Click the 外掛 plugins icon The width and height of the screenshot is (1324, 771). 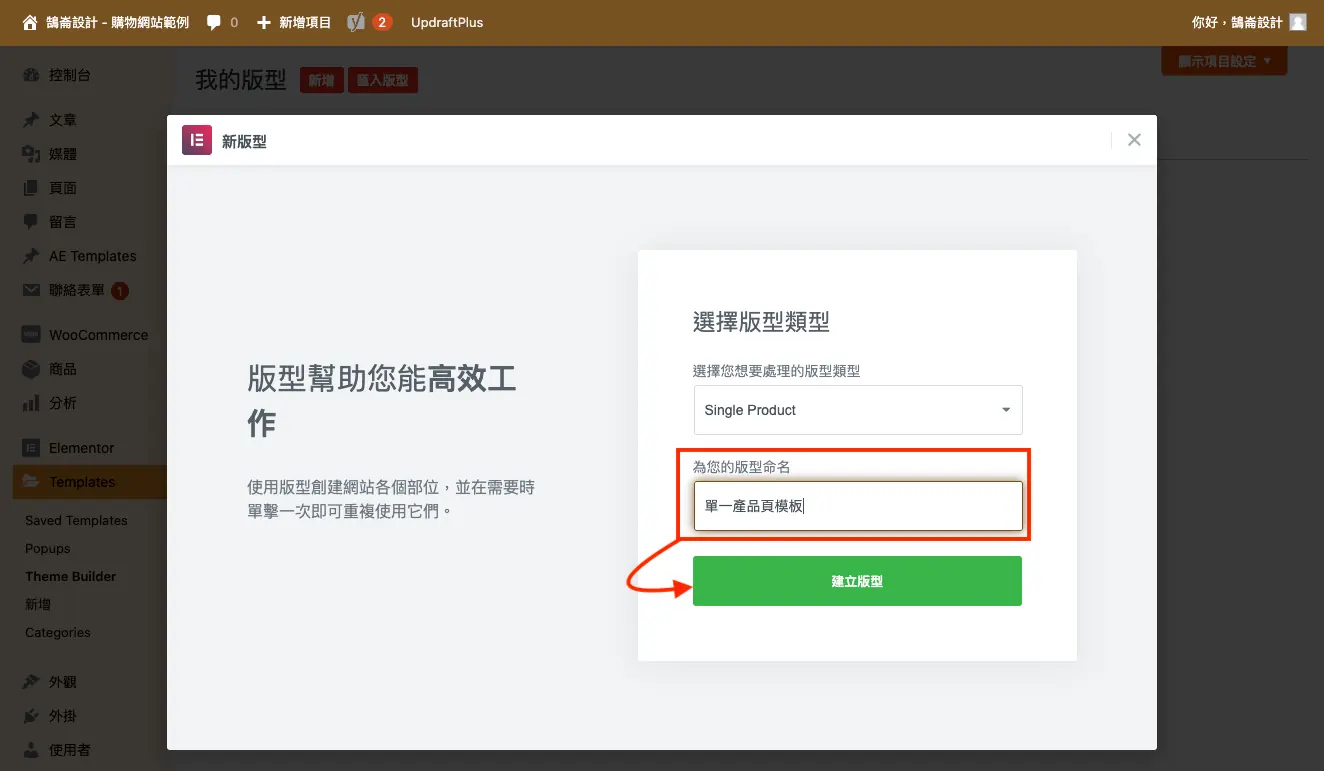[x=31, y=716]
